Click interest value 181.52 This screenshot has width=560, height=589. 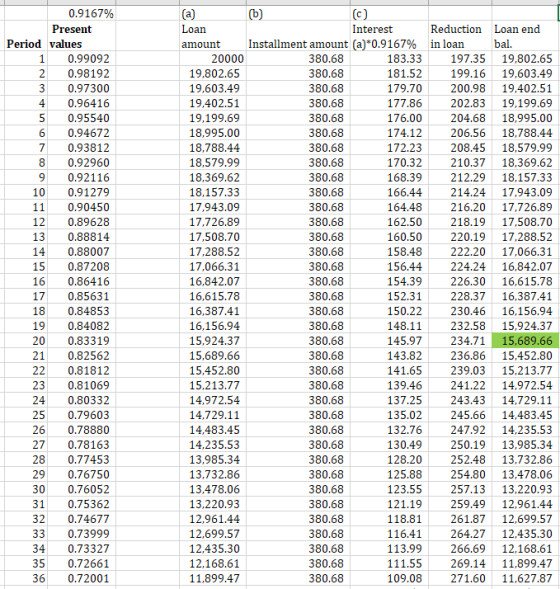(x=405, y=74)
